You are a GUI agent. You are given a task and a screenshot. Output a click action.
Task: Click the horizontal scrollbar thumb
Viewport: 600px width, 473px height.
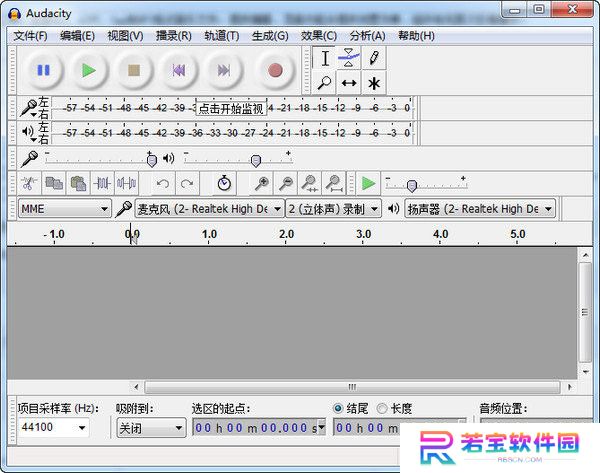[352, 387]
